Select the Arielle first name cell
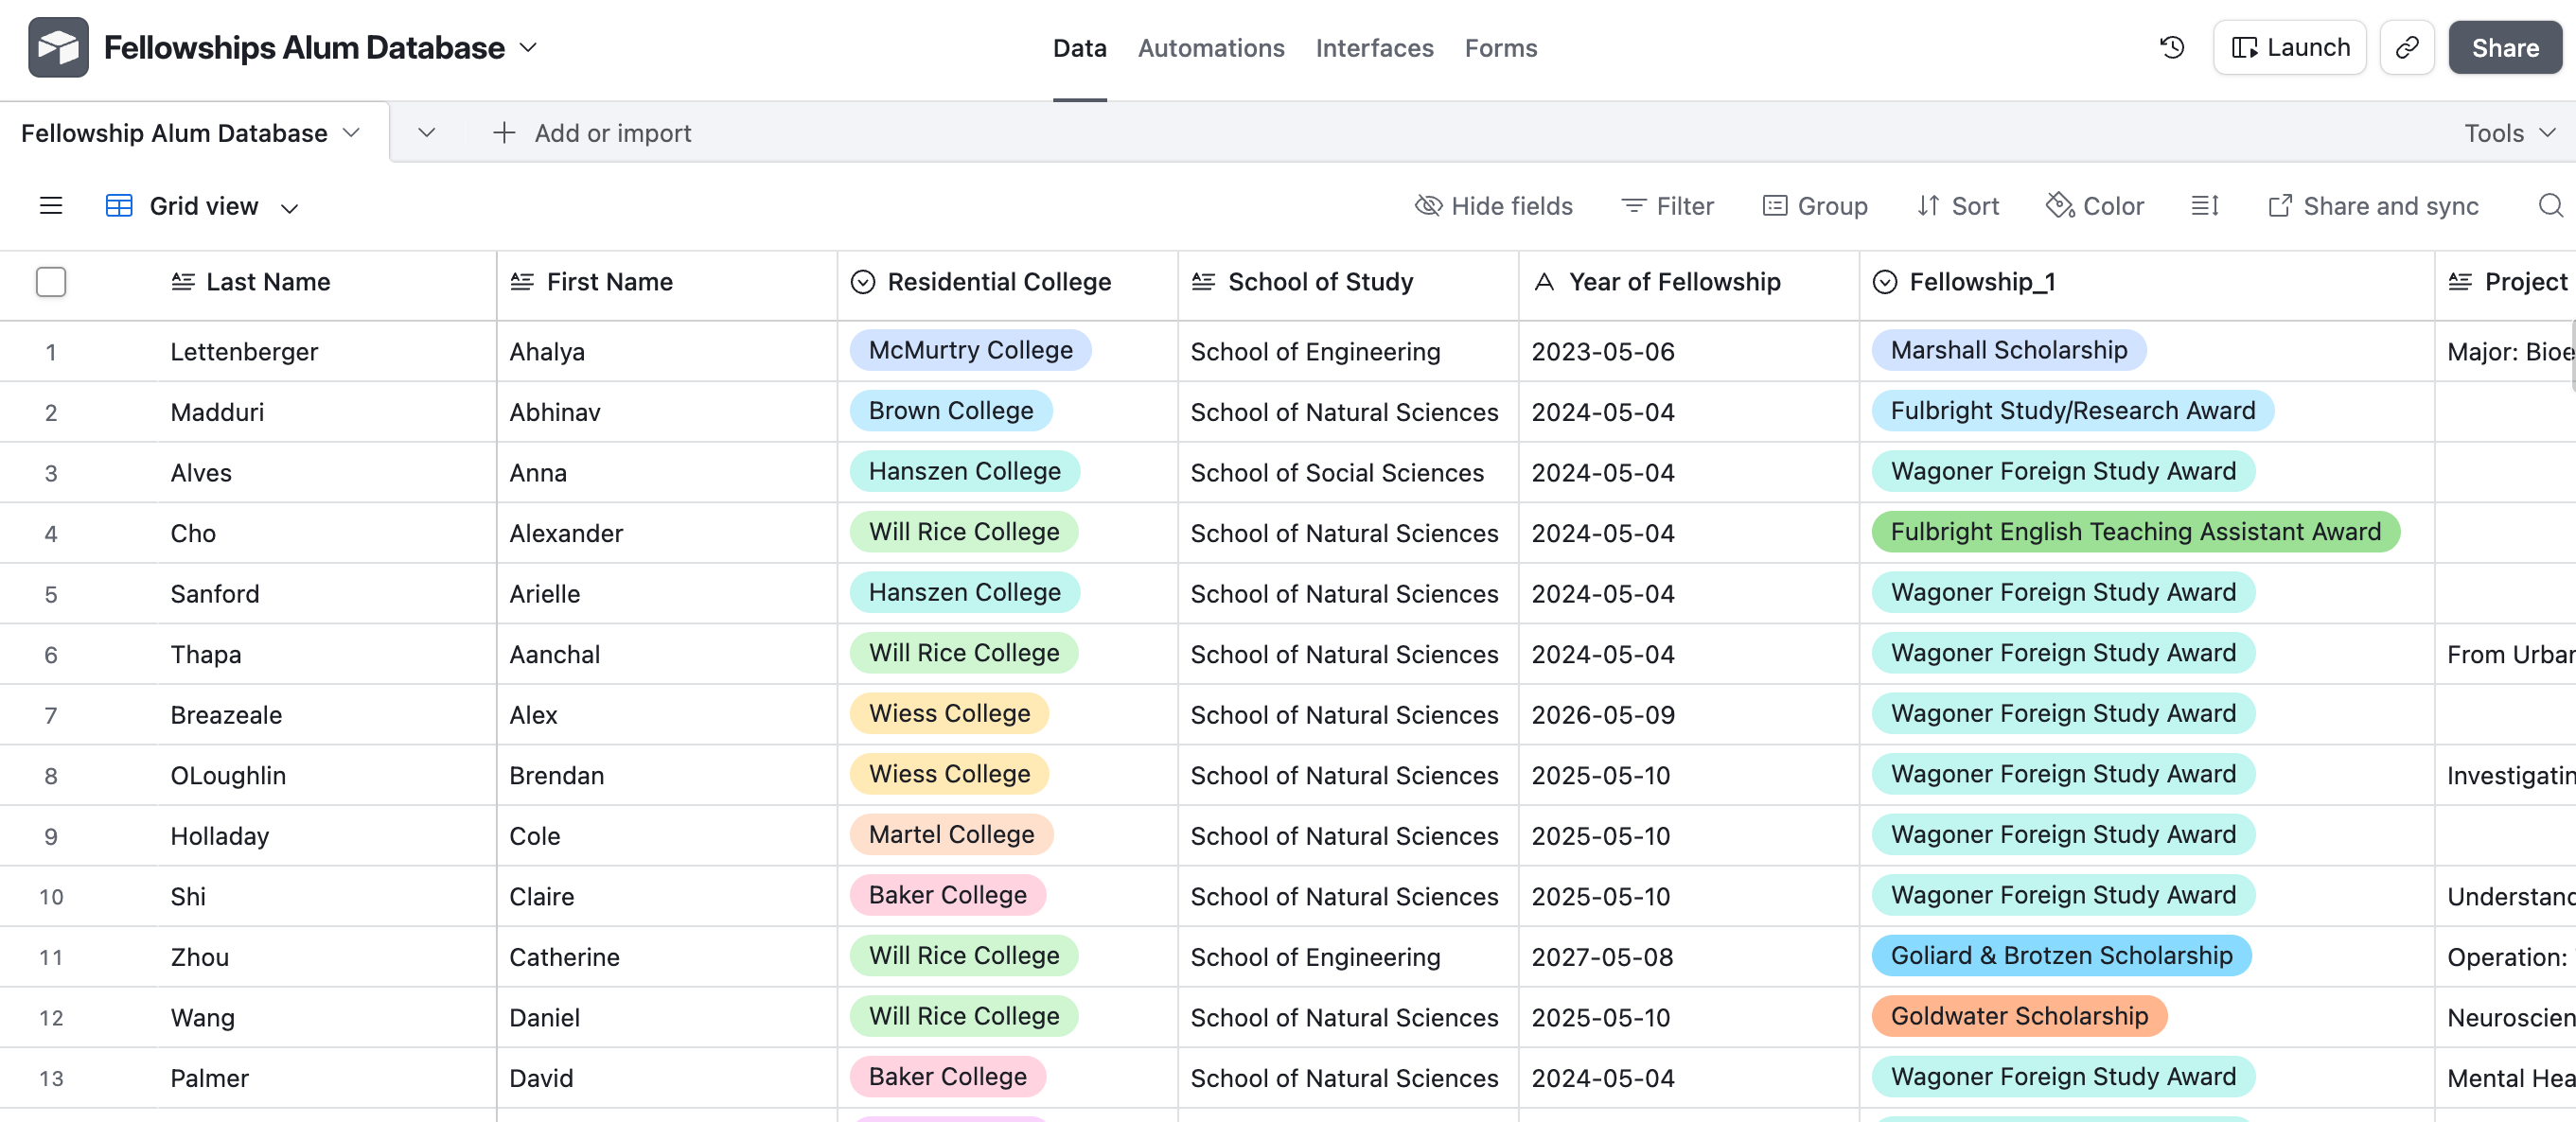Screen dimensions: 2576x1122 pyautogui.click(x=667, y=593)
